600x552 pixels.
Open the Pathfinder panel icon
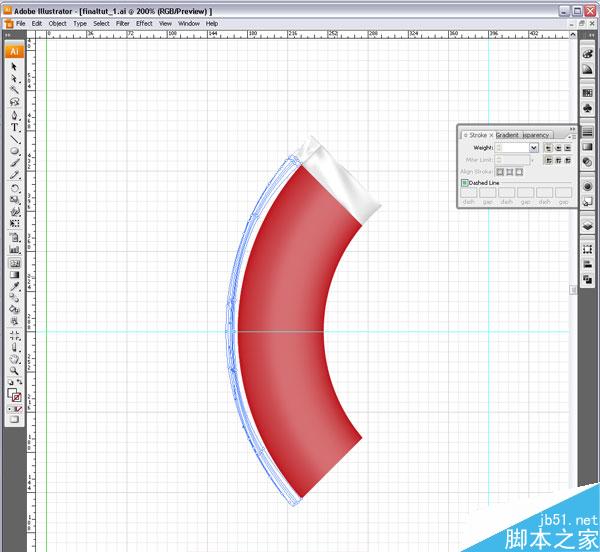[x=587, y=279]
